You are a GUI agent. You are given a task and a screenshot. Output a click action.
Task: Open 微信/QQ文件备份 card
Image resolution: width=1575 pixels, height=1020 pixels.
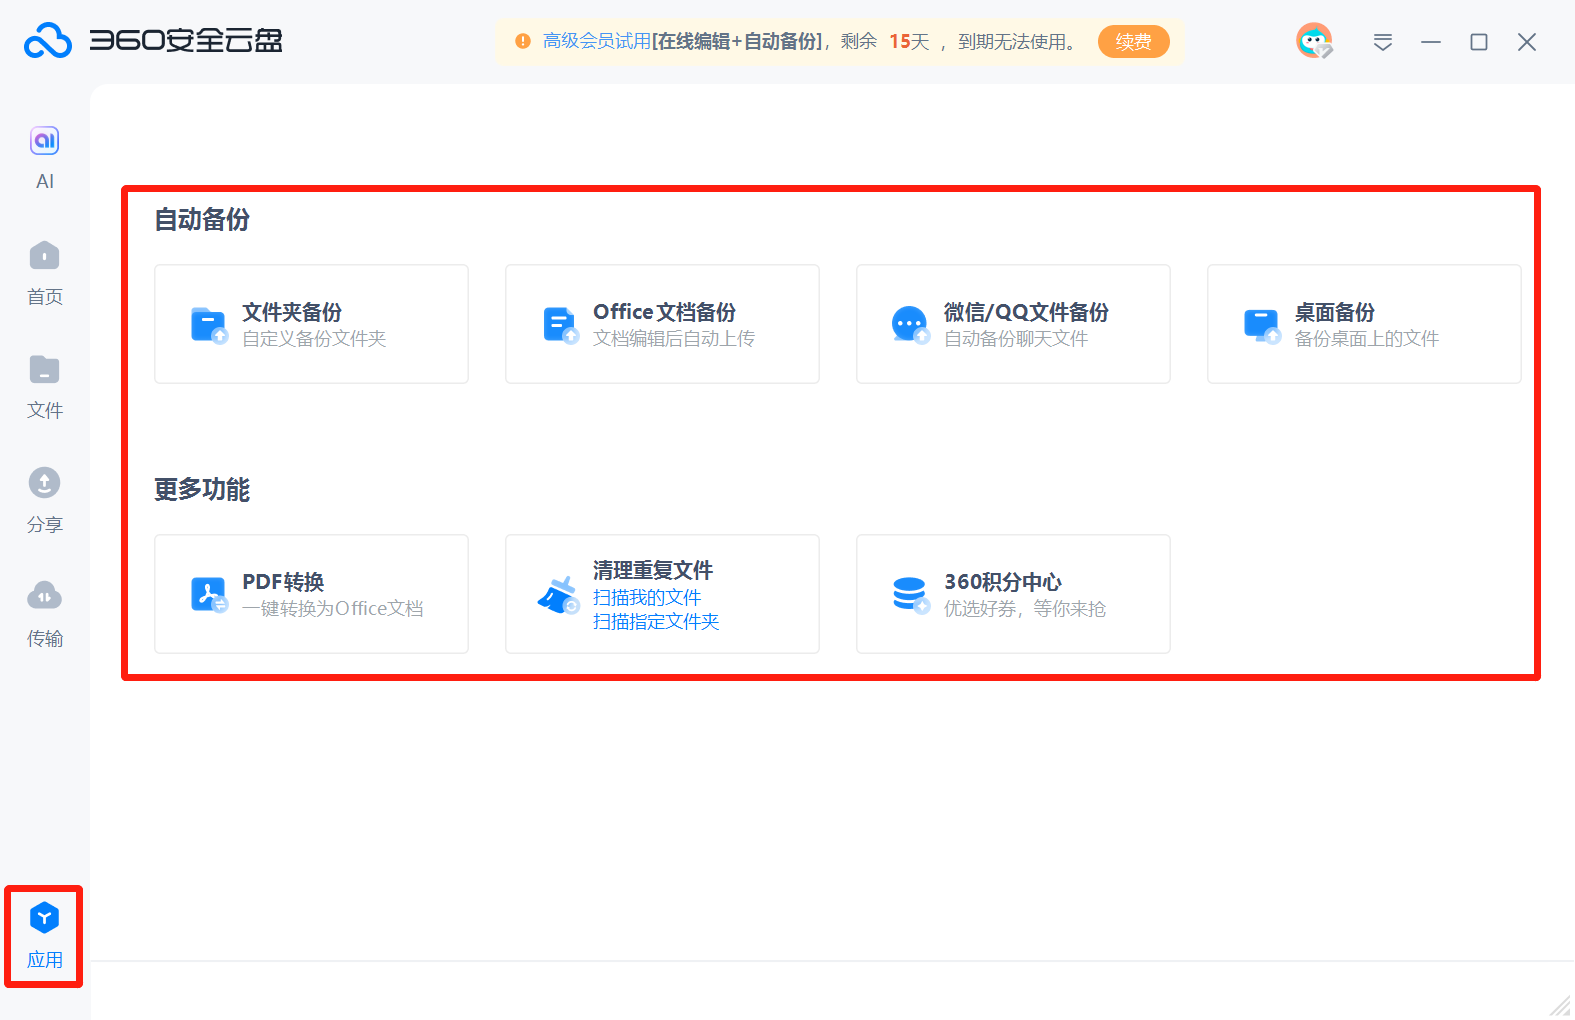(1013, 324)
